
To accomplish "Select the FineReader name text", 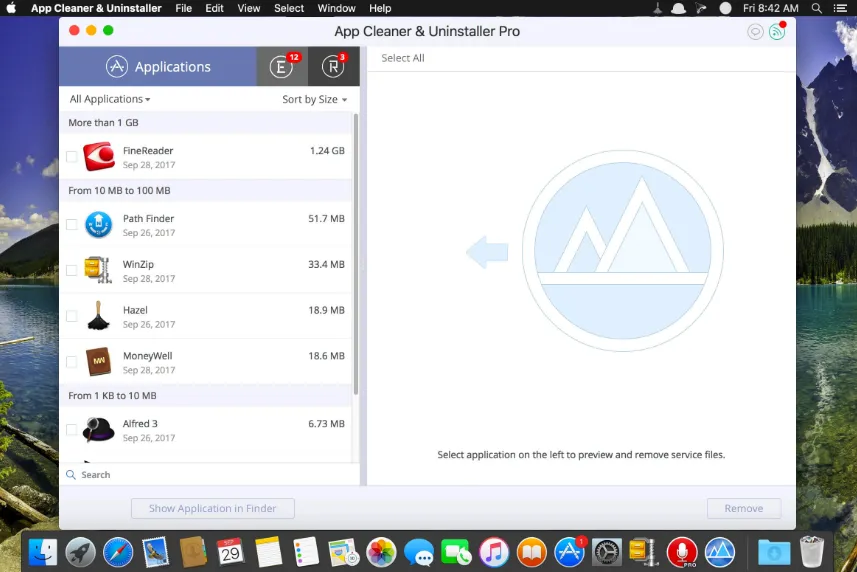I will point(148,151).
